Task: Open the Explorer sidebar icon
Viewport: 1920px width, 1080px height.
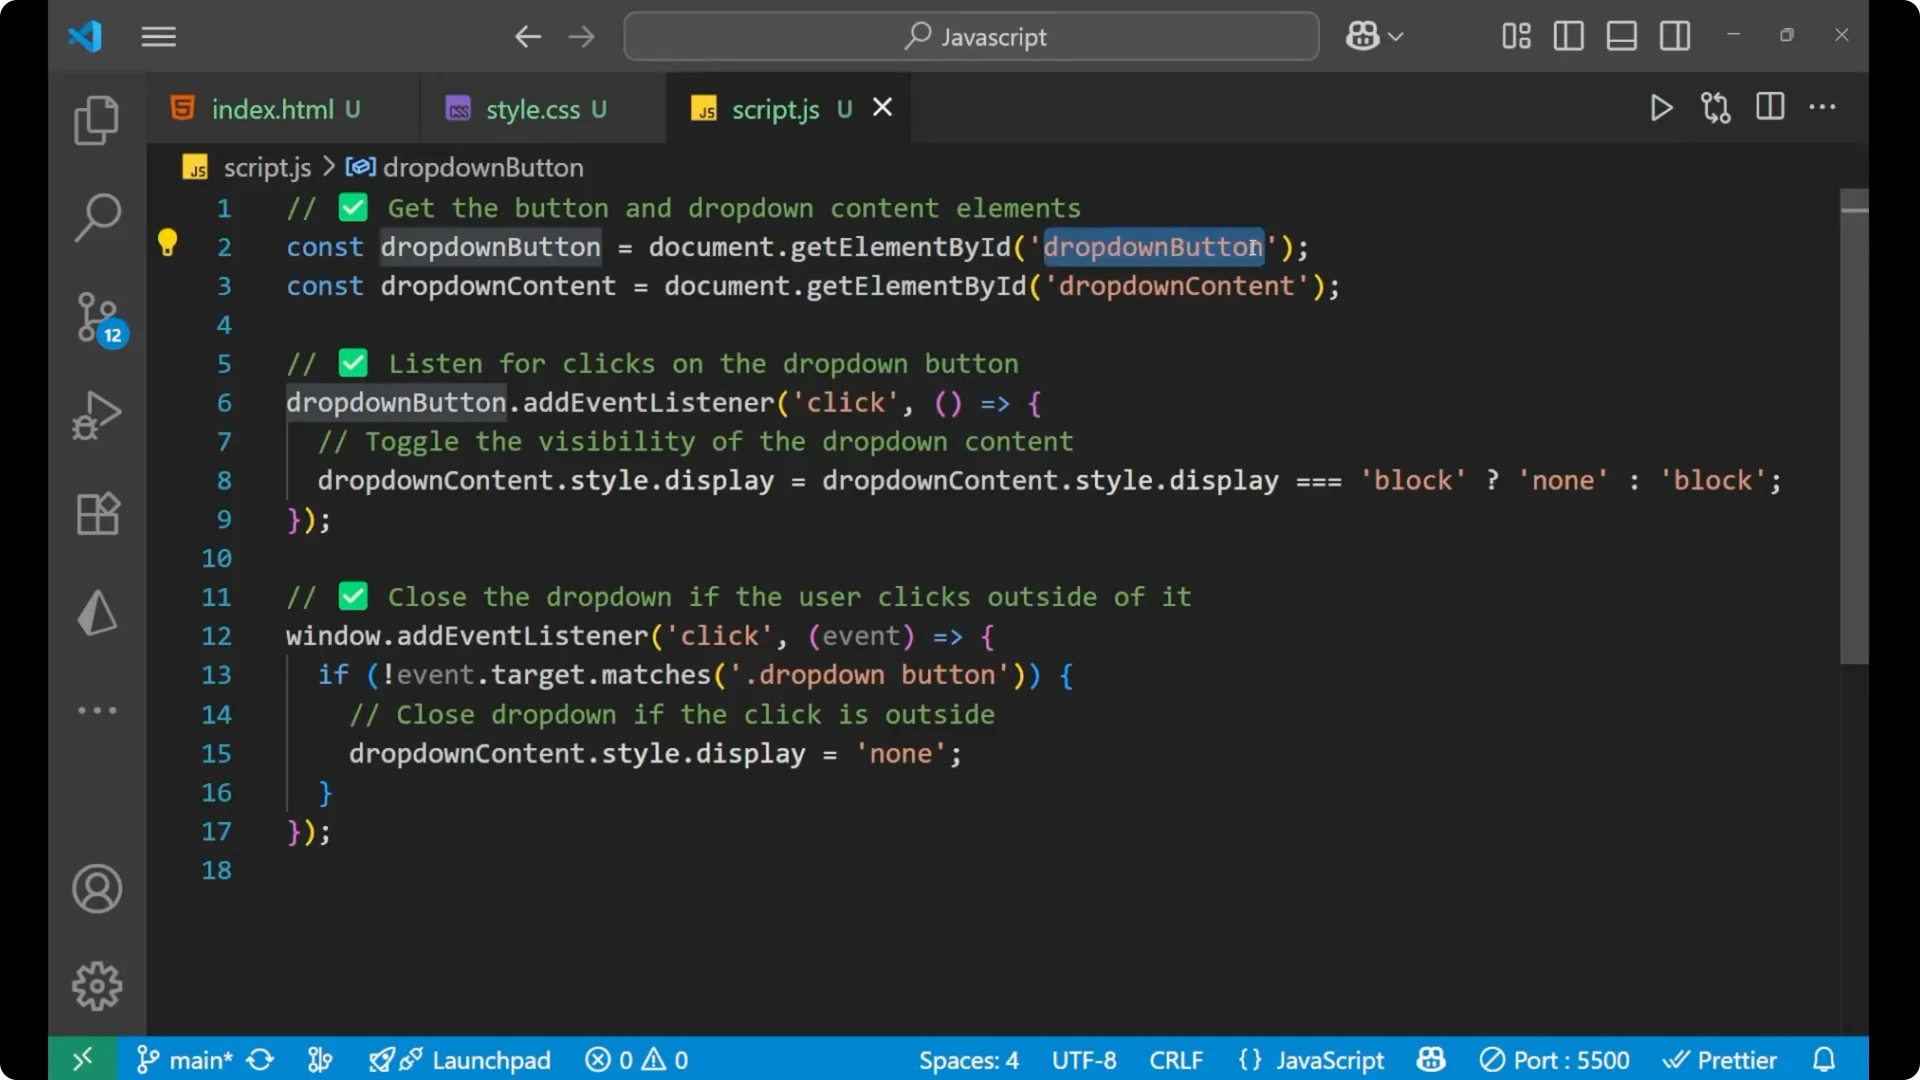Action: click(x=96, y=119)
